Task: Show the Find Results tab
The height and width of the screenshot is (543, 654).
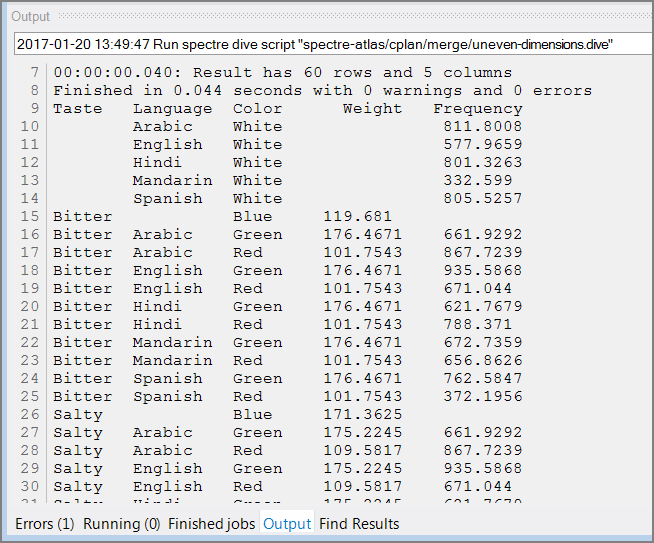Action: (x=359, y=523)
